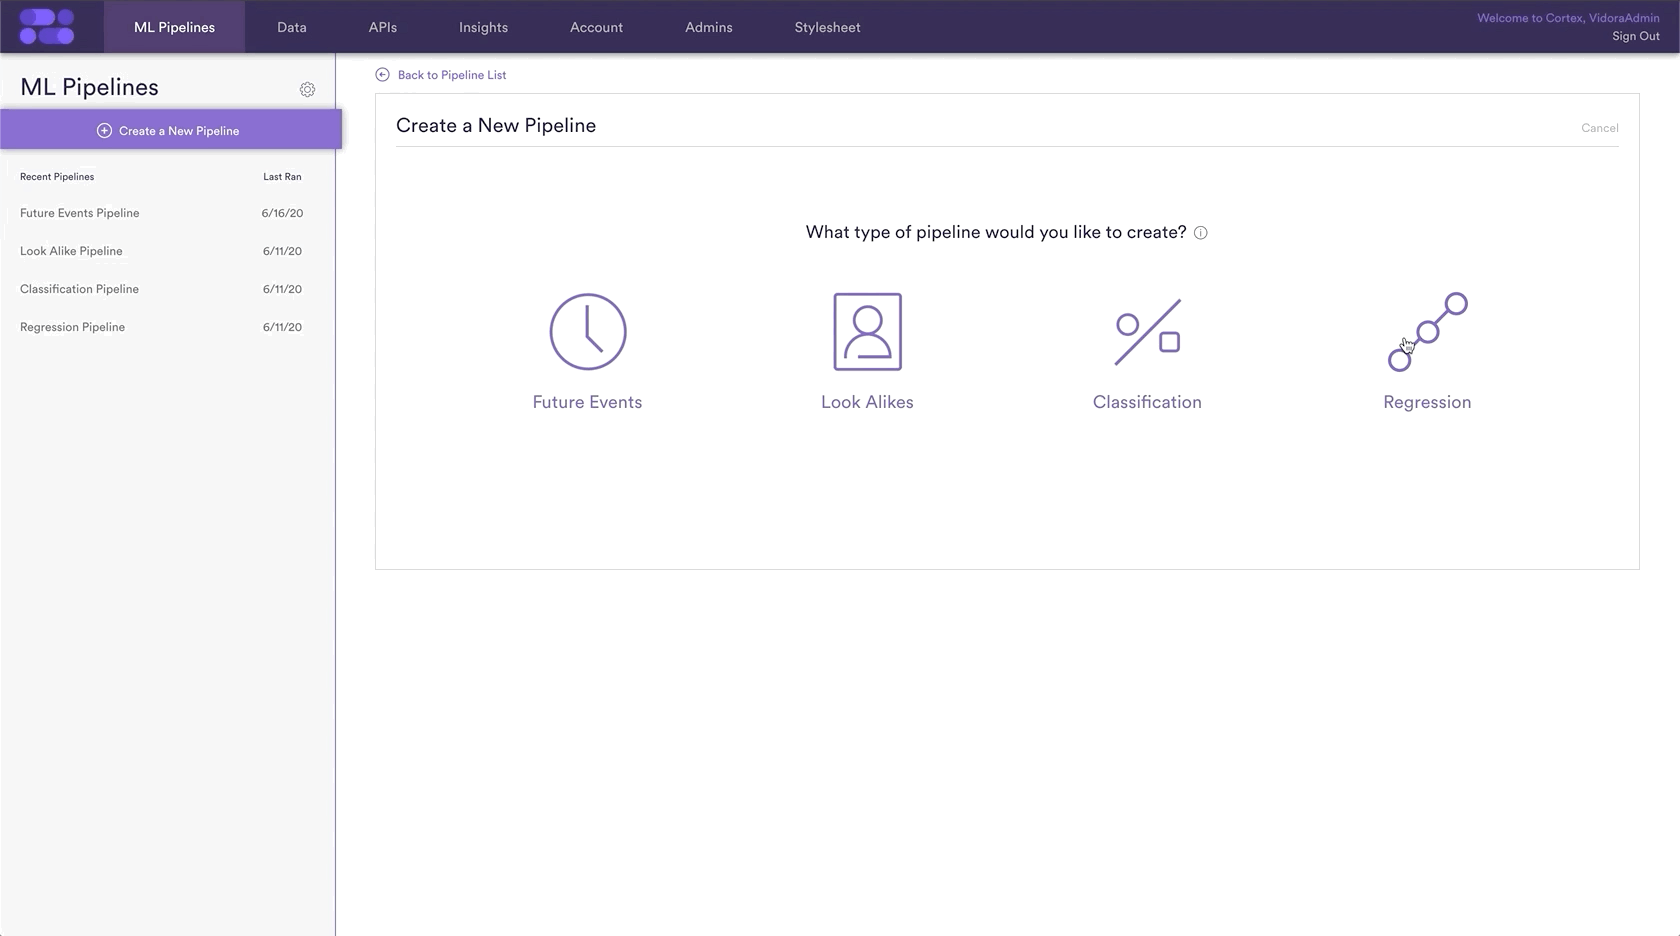This screenshot has width=1680, height=936.
Task: Navigate to the Account tab
Action: coord(596,27)
